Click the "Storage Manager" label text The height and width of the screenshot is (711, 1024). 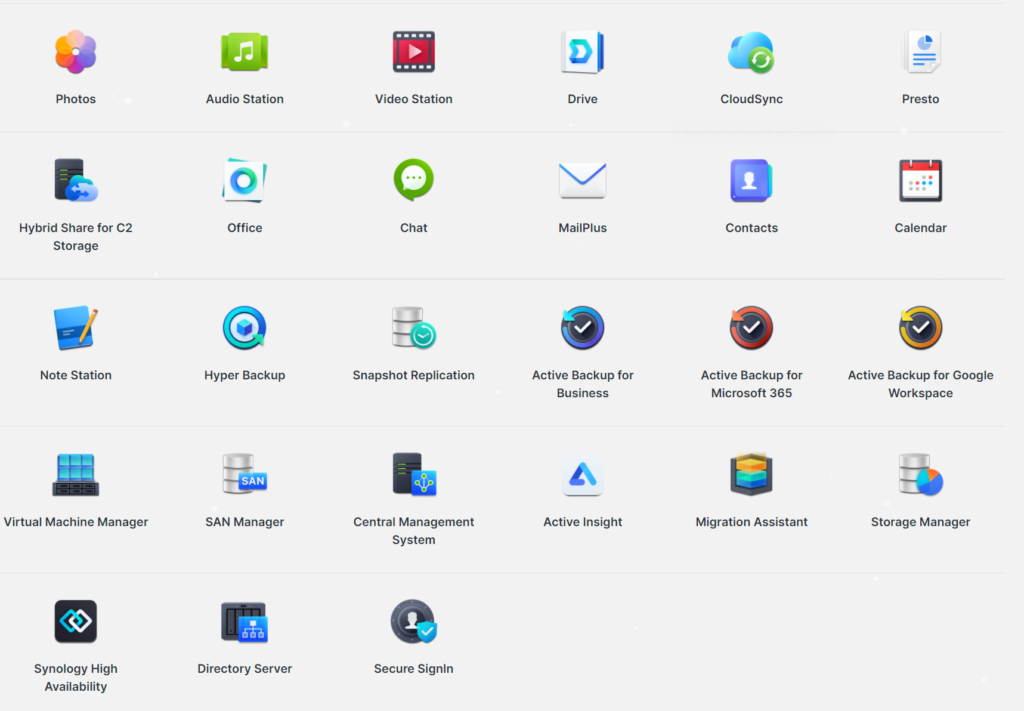point(921,522)
